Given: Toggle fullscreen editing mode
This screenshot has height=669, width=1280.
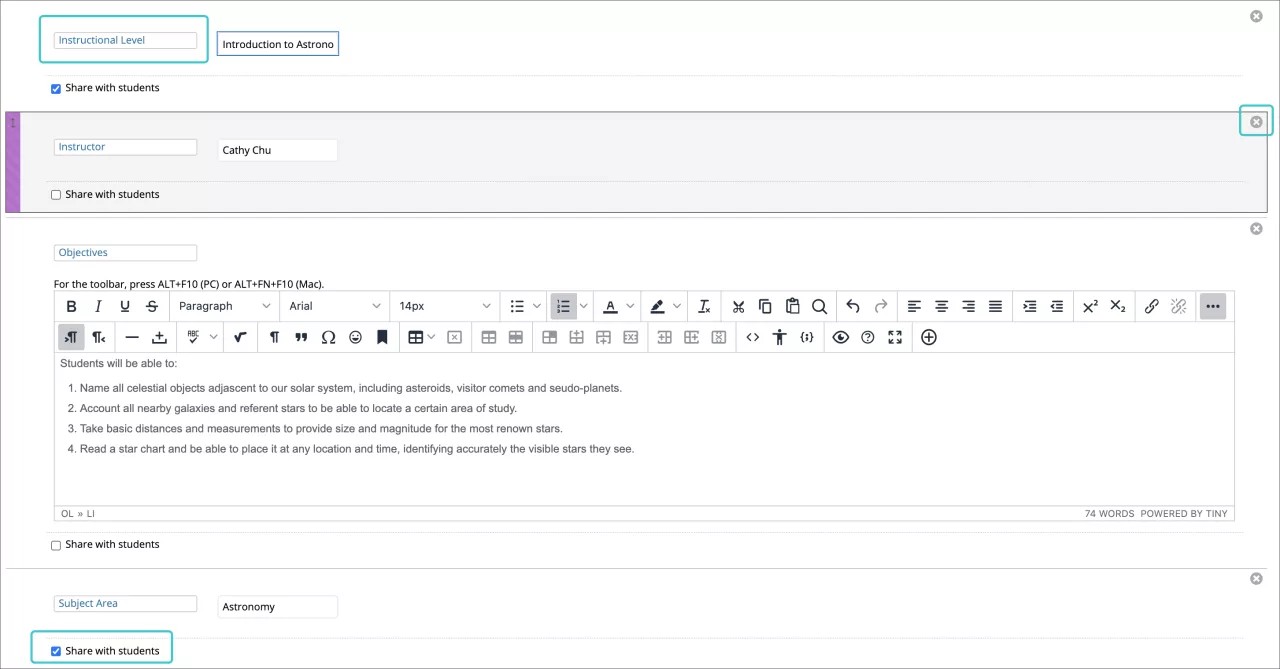Looking at the screenshot, I should click(x=894, y=337).
